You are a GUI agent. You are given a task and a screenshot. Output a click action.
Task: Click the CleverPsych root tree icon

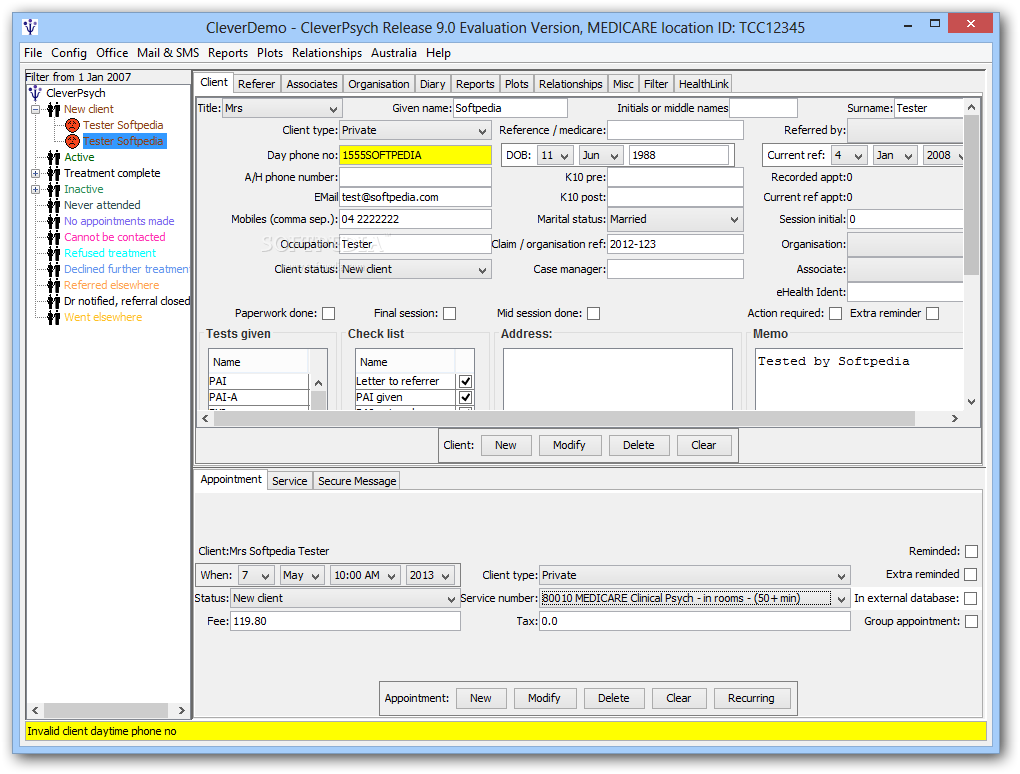coord(35,93)
